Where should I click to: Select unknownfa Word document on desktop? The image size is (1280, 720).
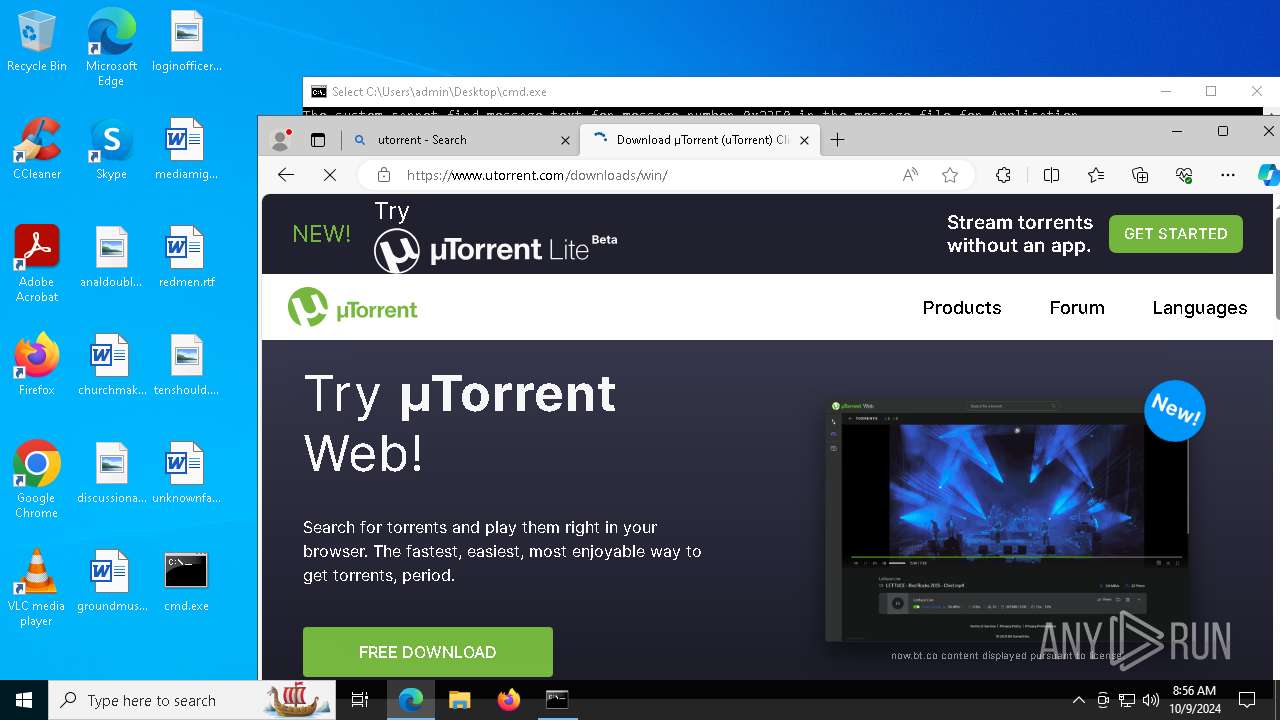click(187, 474)
